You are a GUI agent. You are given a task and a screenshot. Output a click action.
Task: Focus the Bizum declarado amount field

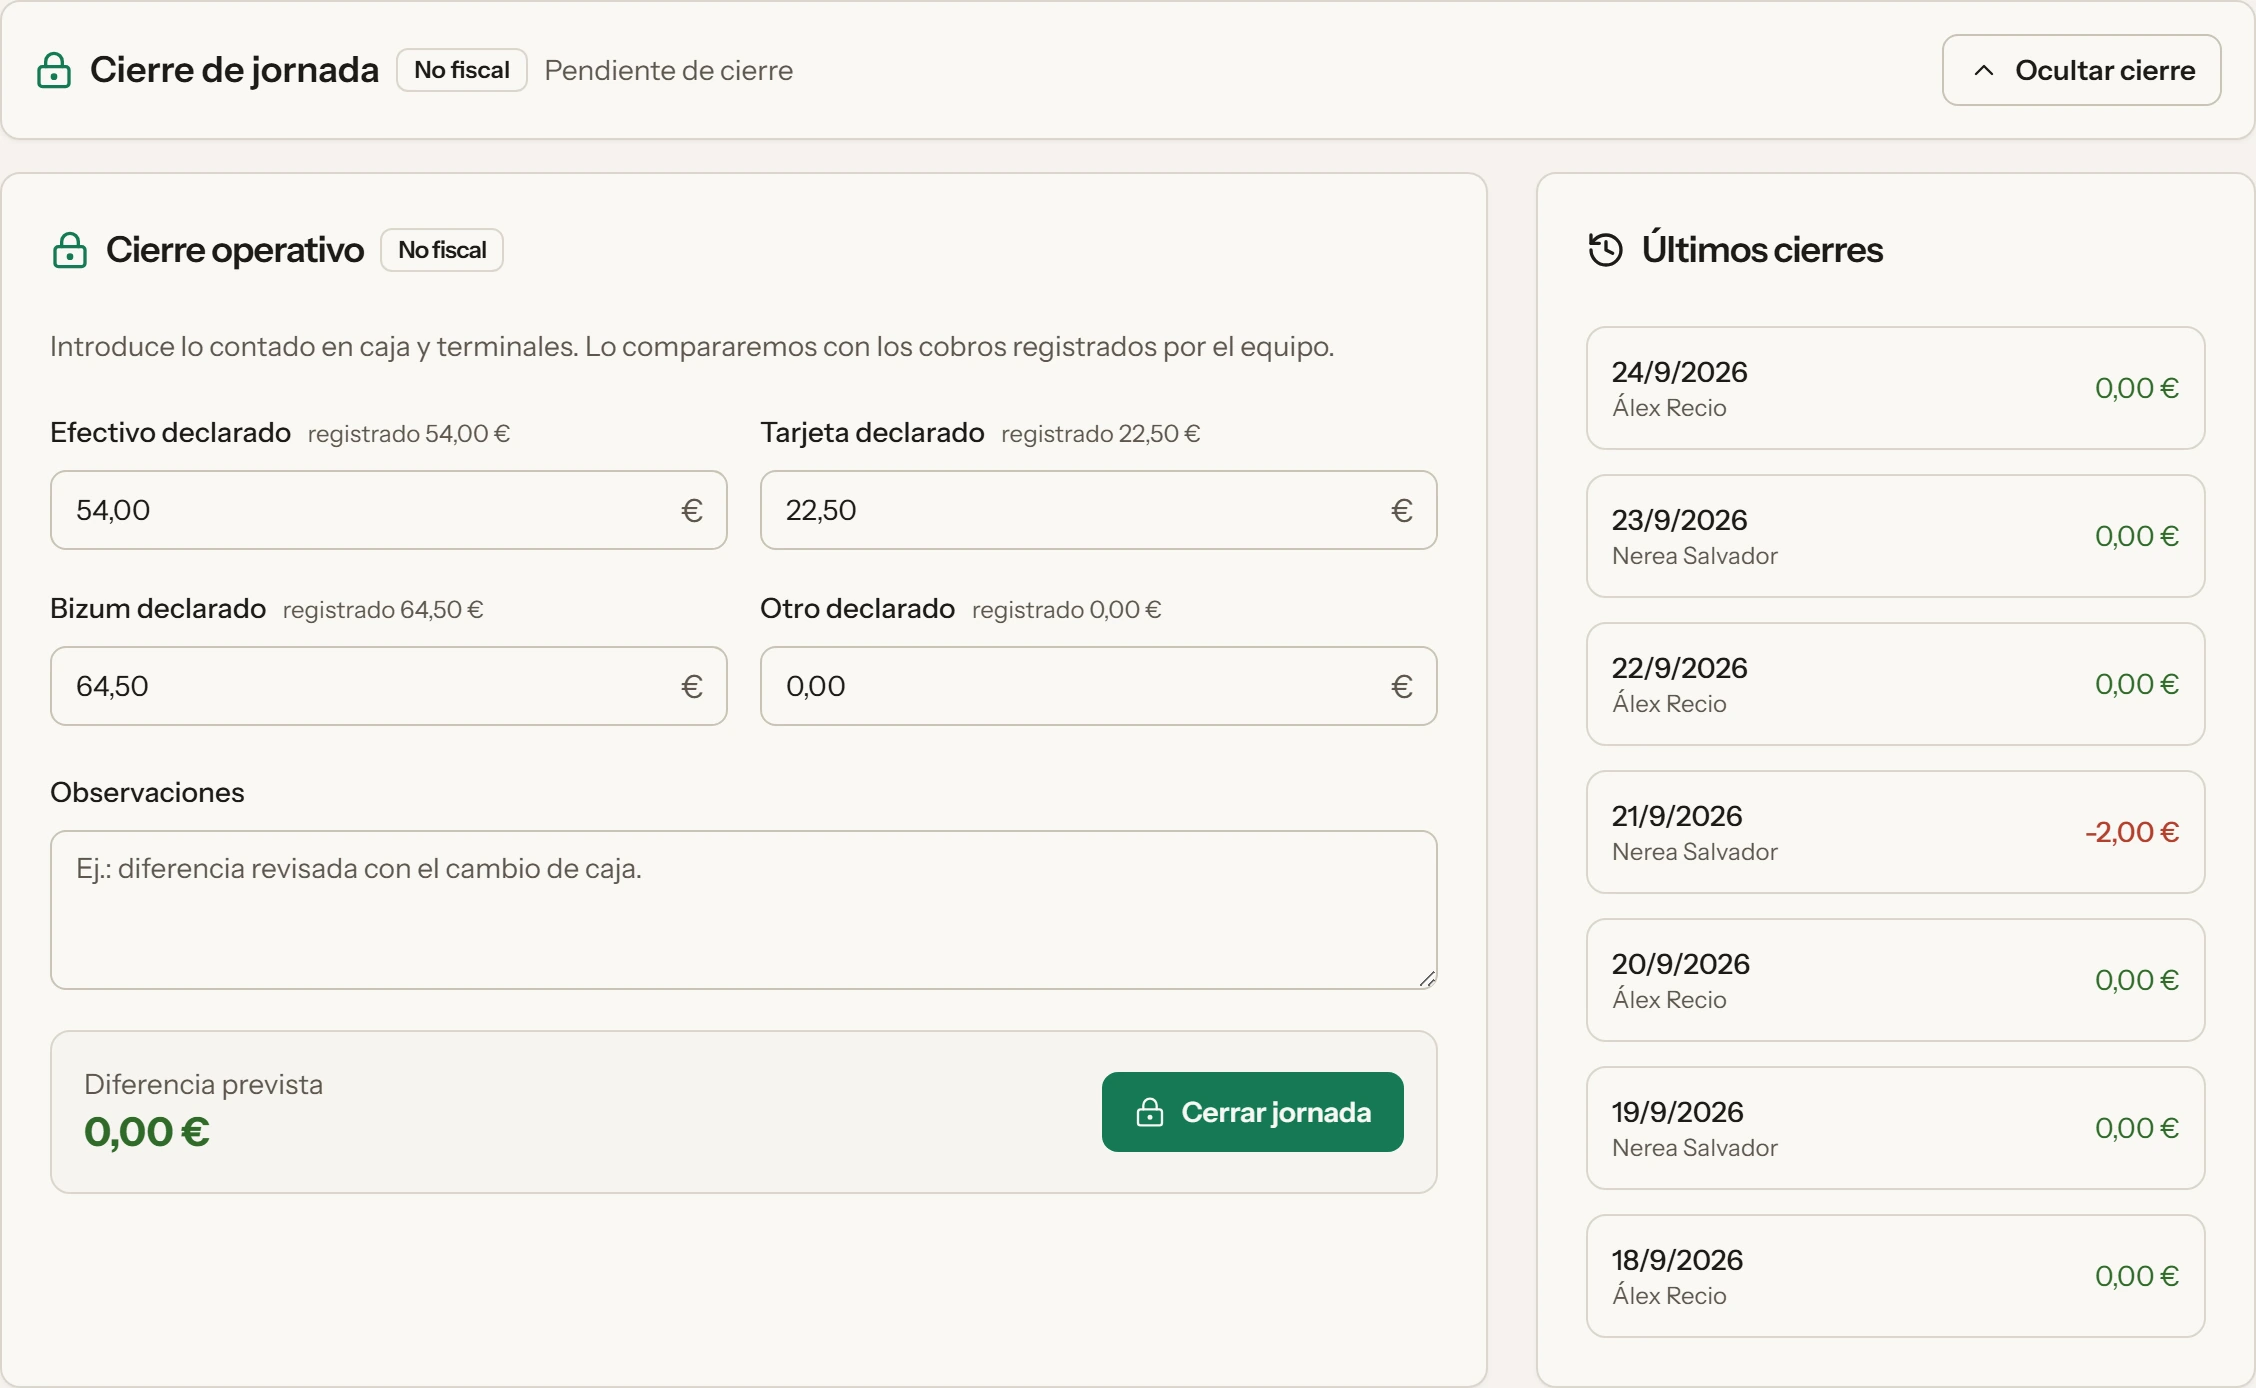pyautogui.click(x=389, y=686)
